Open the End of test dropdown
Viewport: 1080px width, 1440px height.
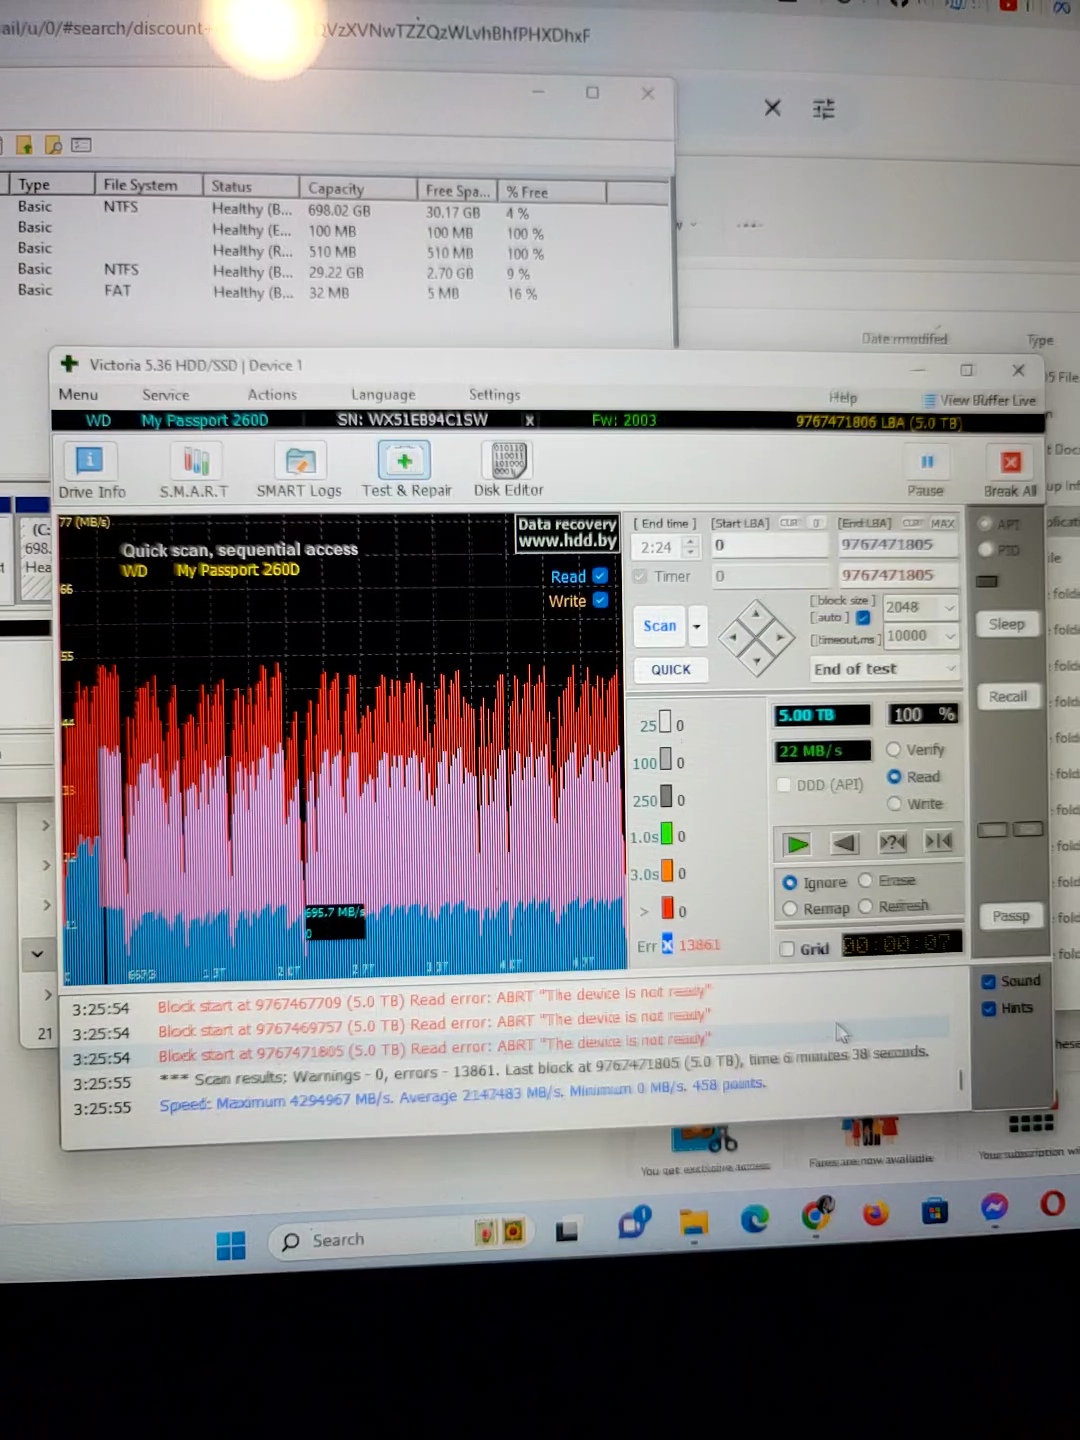click(884, 668)
